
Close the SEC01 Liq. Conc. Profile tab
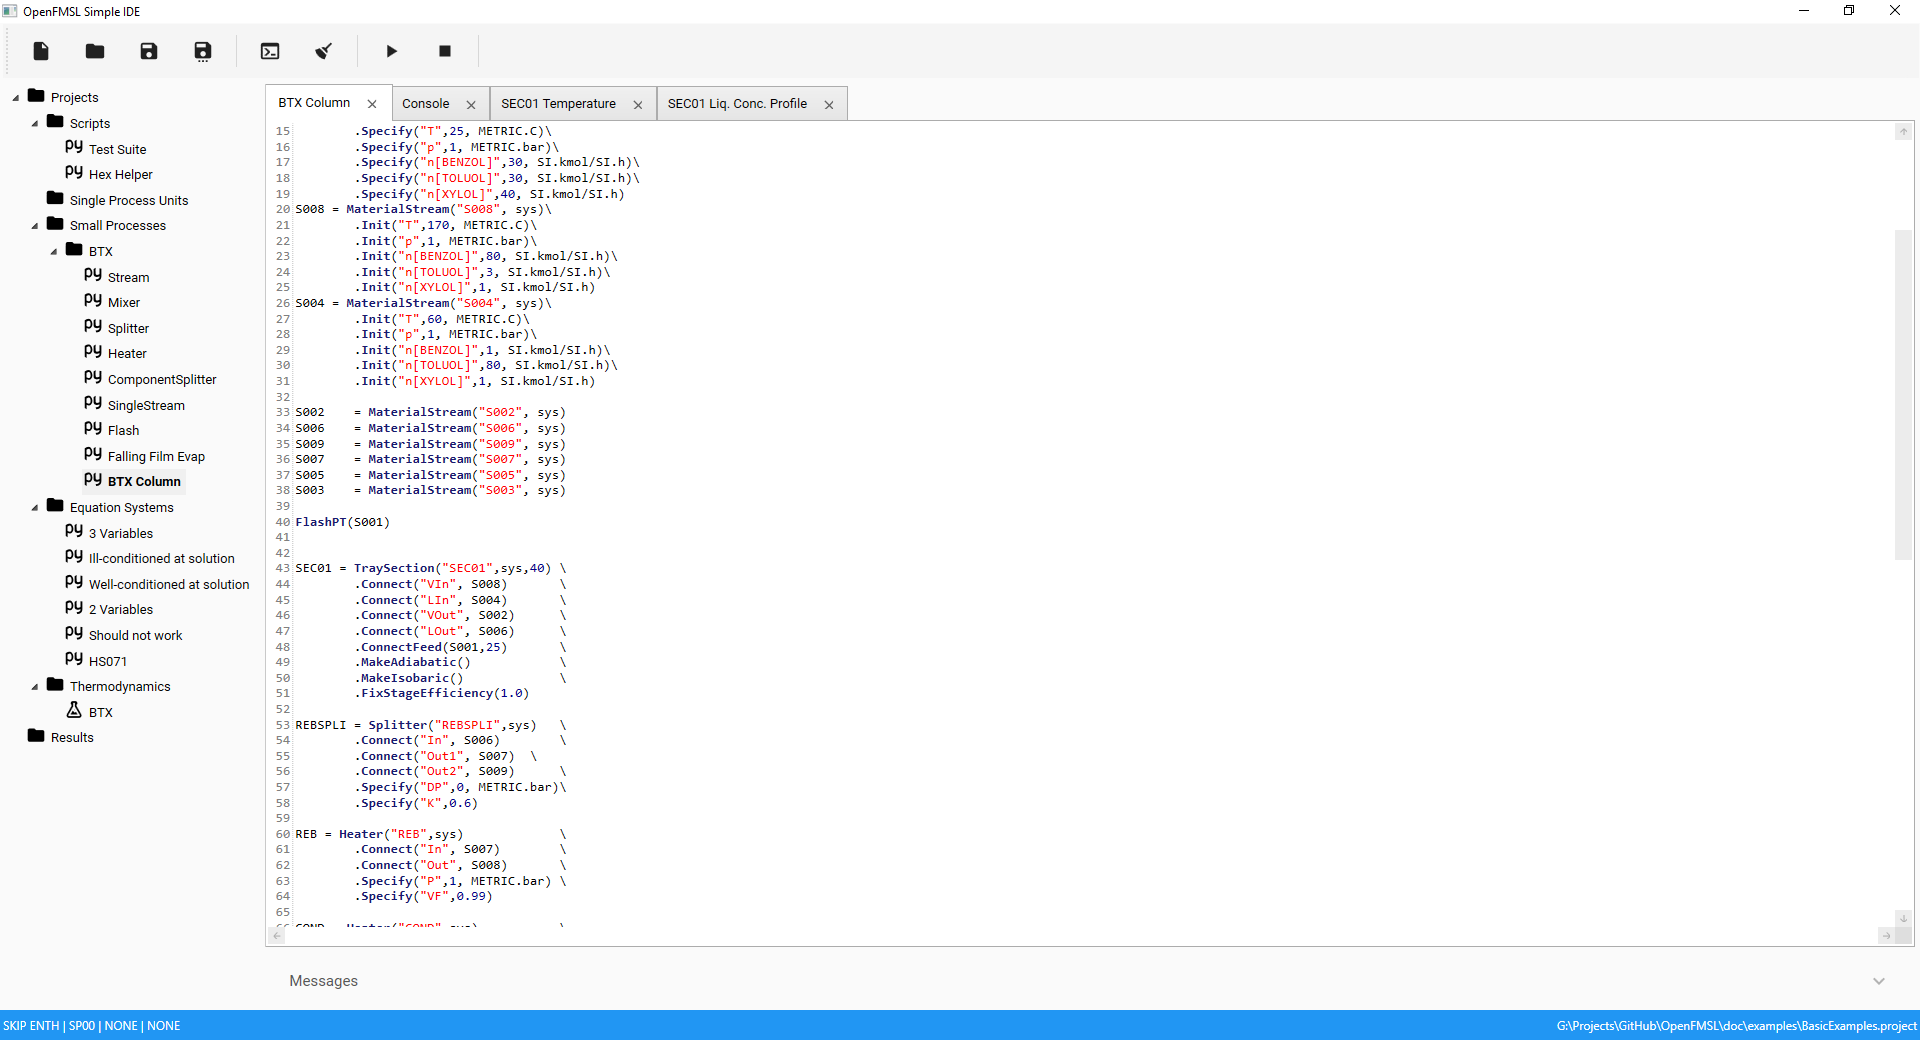tap(829, 105)
